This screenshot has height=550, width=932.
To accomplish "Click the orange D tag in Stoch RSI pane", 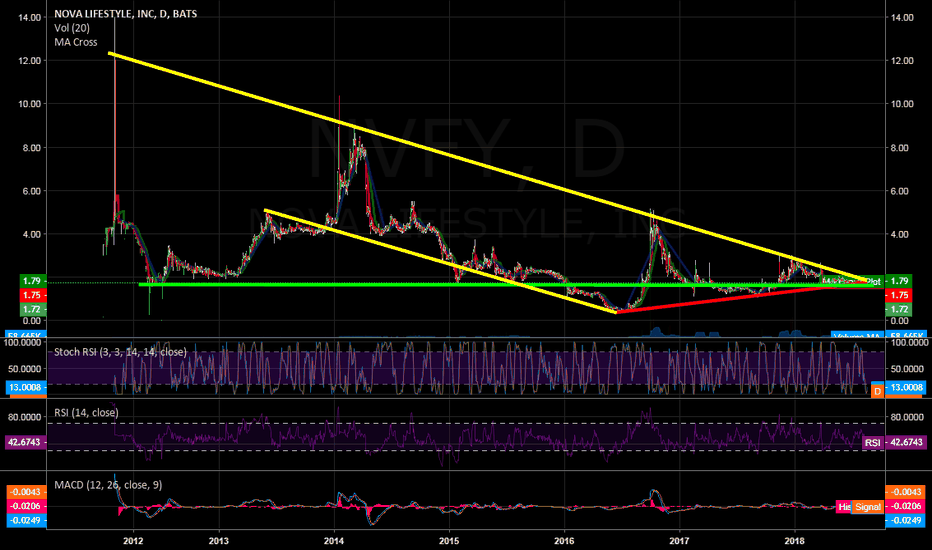I will coord(877,391).
